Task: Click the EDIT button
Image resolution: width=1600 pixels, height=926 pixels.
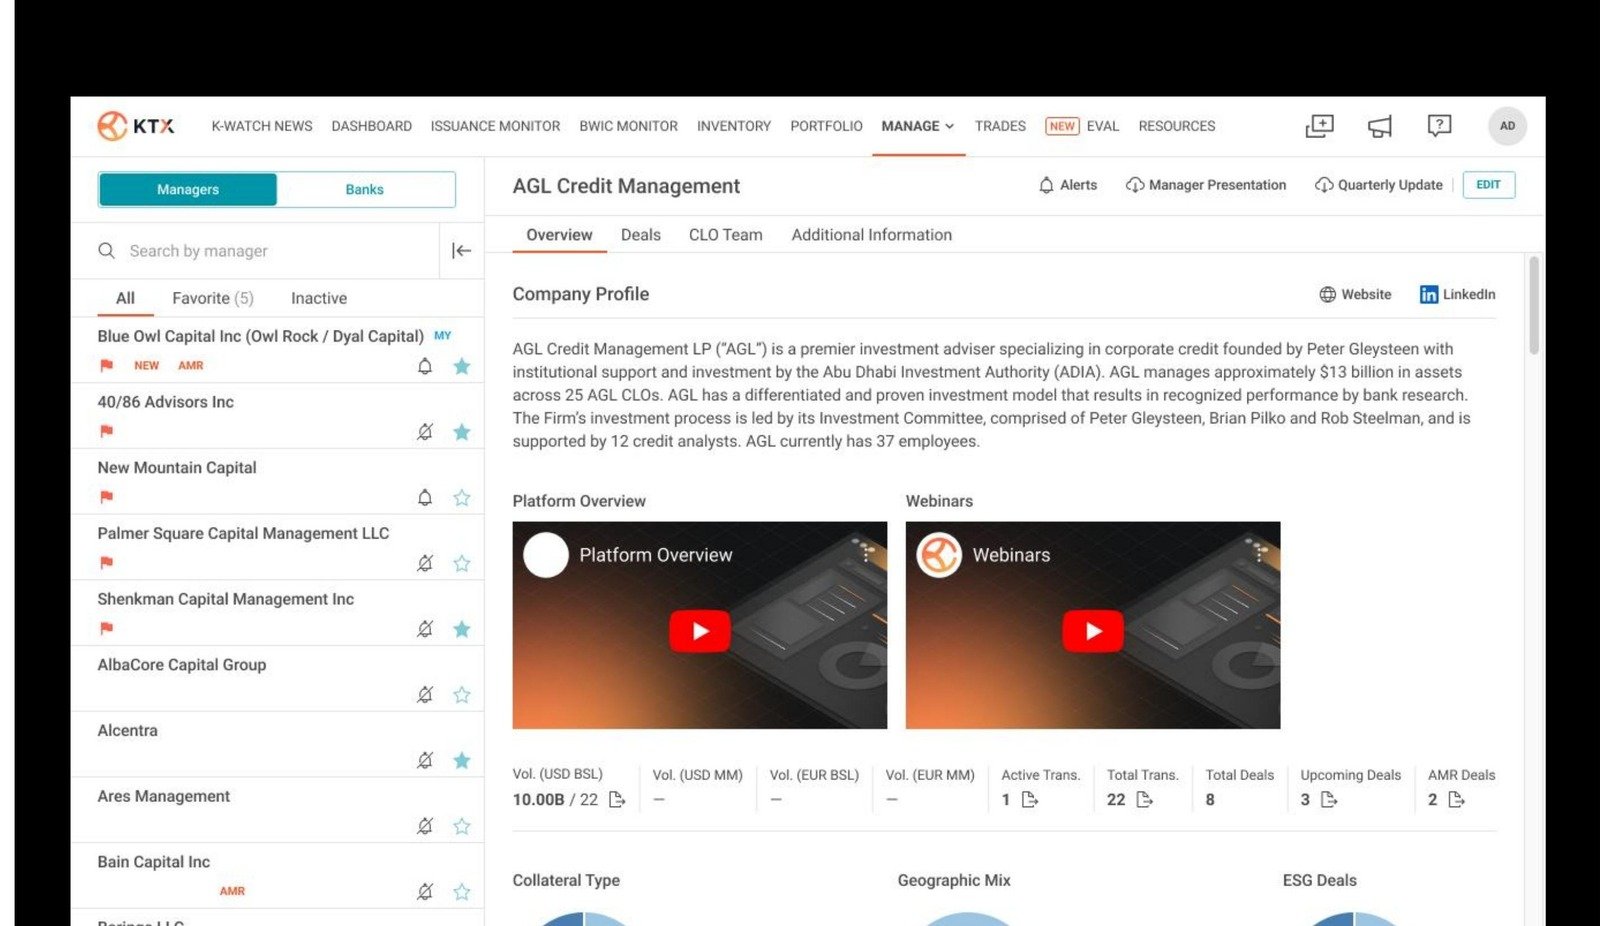Action: point(1488,185)
